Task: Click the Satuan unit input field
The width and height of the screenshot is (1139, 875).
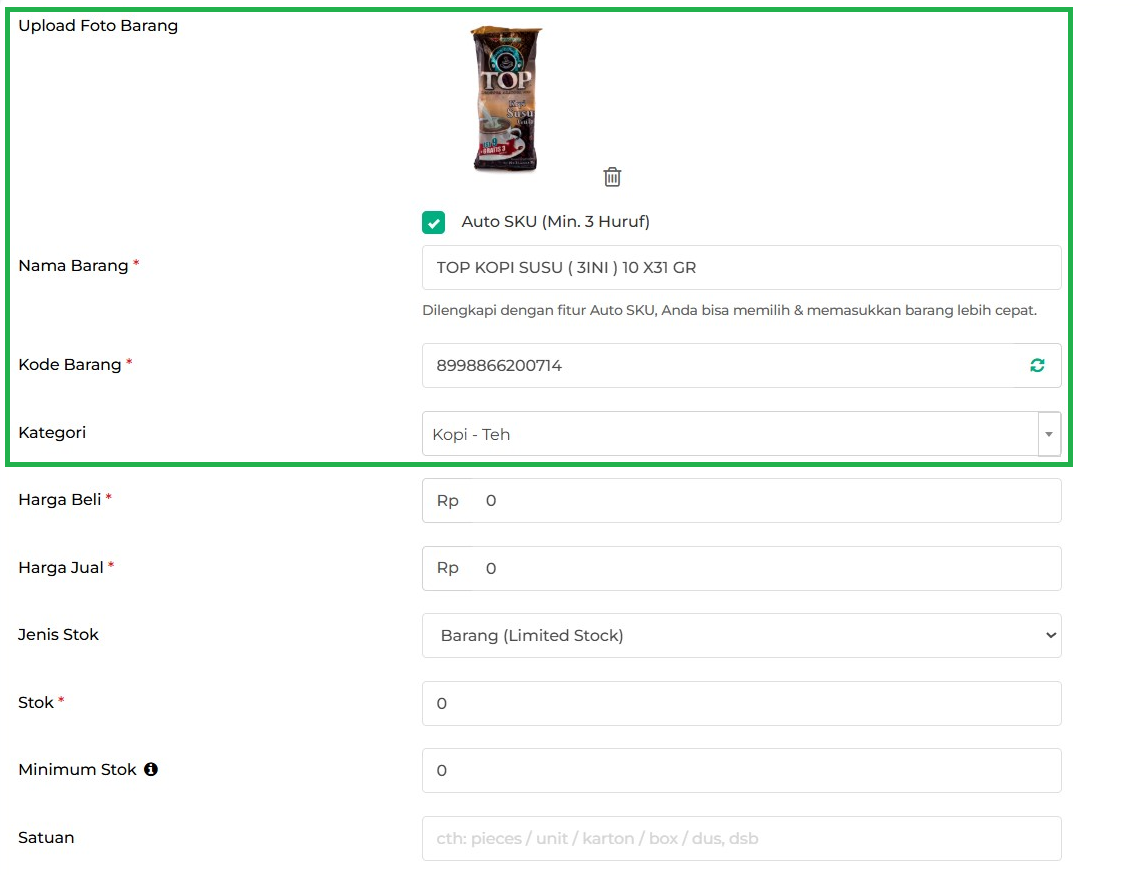Action: pos(741,838)
